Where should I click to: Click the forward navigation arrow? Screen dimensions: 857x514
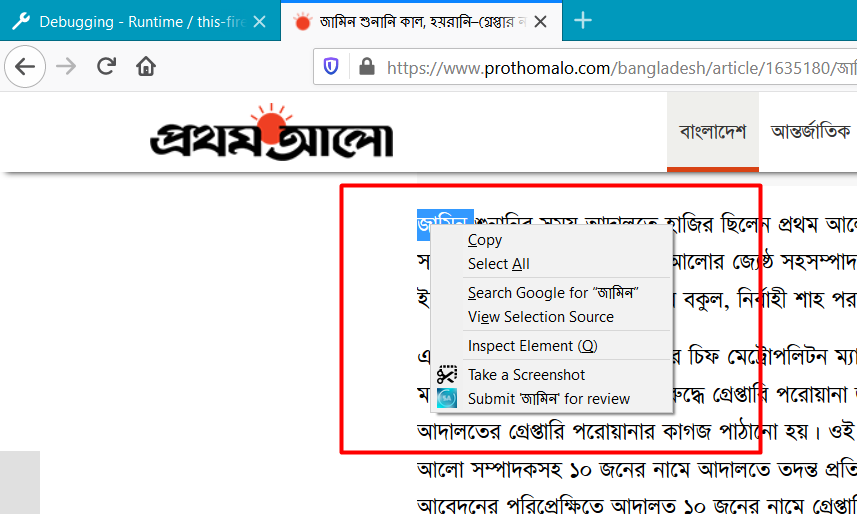(66, 67)
